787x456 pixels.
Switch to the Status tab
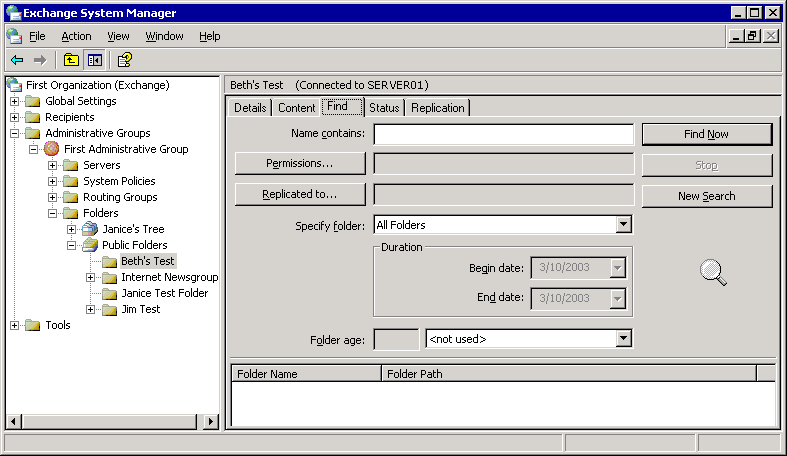384,108
